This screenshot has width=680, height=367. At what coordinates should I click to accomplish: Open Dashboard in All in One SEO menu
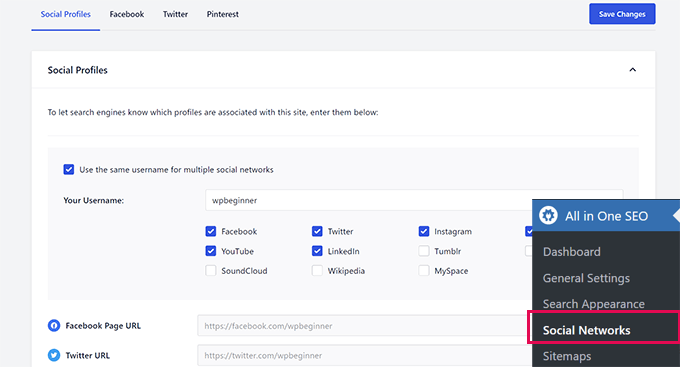click(572, 252)
